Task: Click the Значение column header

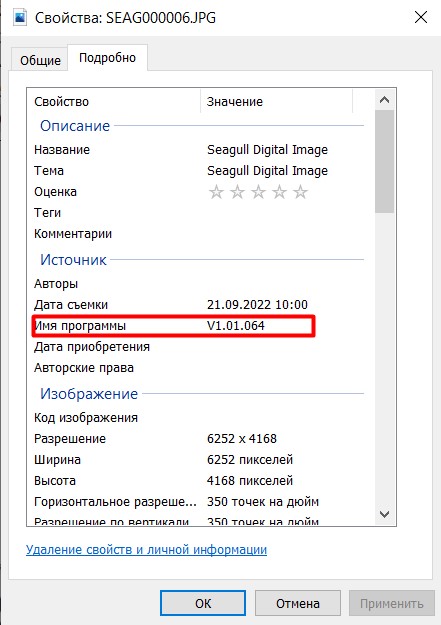Action: (276, 102)
